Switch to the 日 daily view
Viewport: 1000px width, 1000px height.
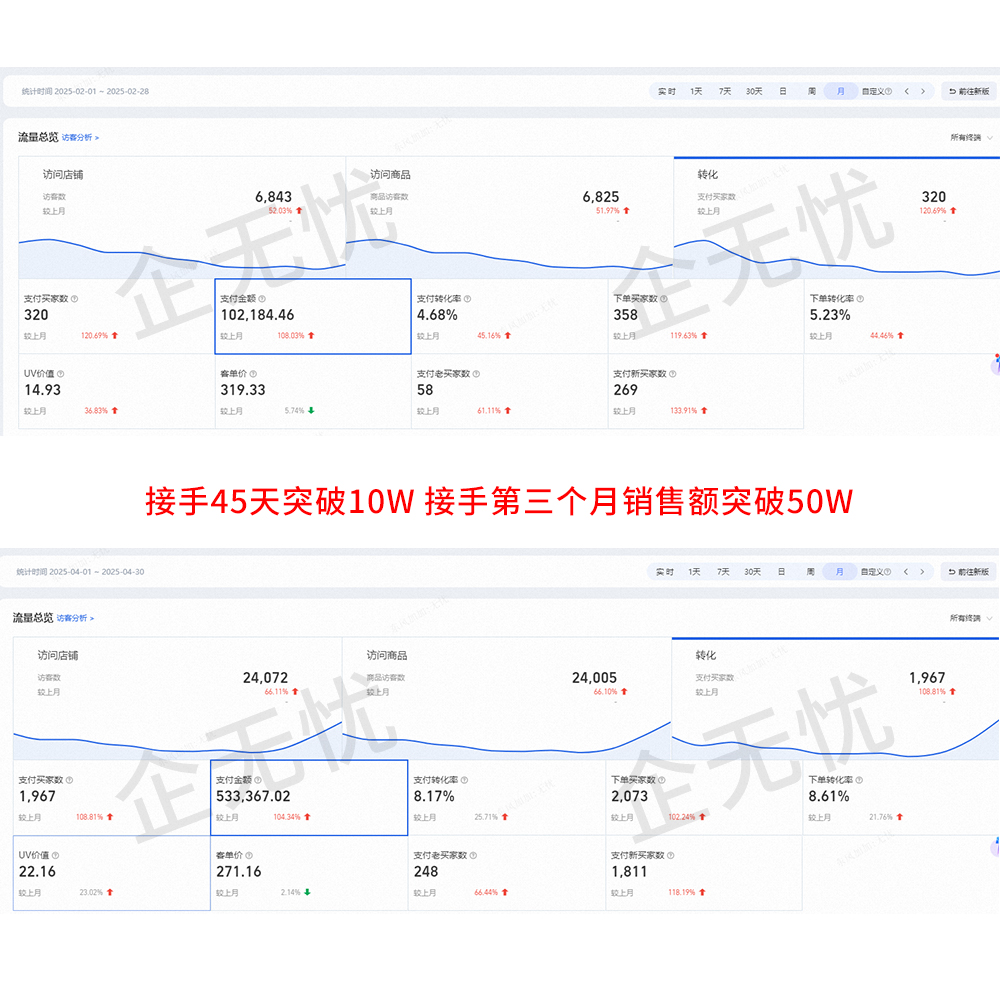pos(782,90)
